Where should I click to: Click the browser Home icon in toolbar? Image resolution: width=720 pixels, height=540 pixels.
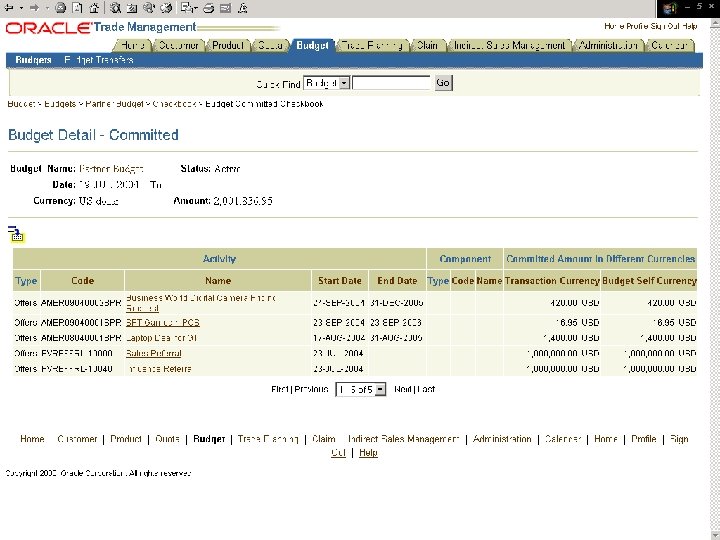point(94,8)
